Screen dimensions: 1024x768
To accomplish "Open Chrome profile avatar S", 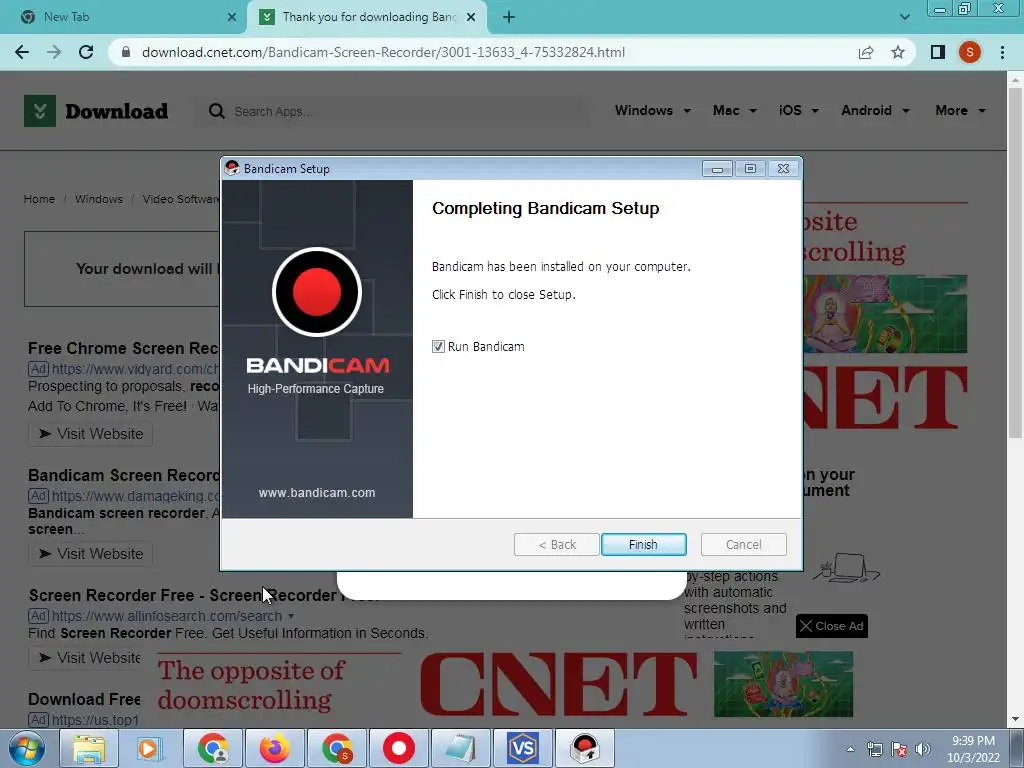I will pyautogui.click(x=970, y=52).
